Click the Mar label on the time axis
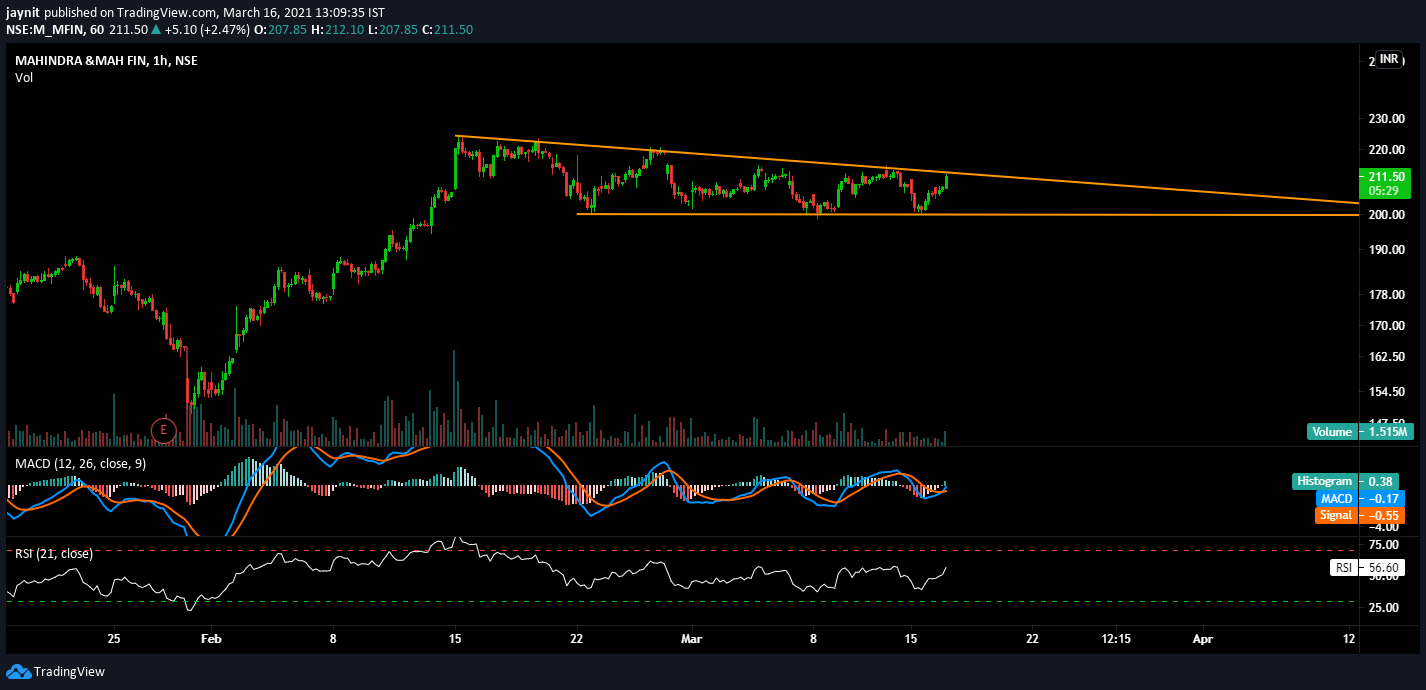Viewport: 1426px width, 690px height. coord(691,638)
